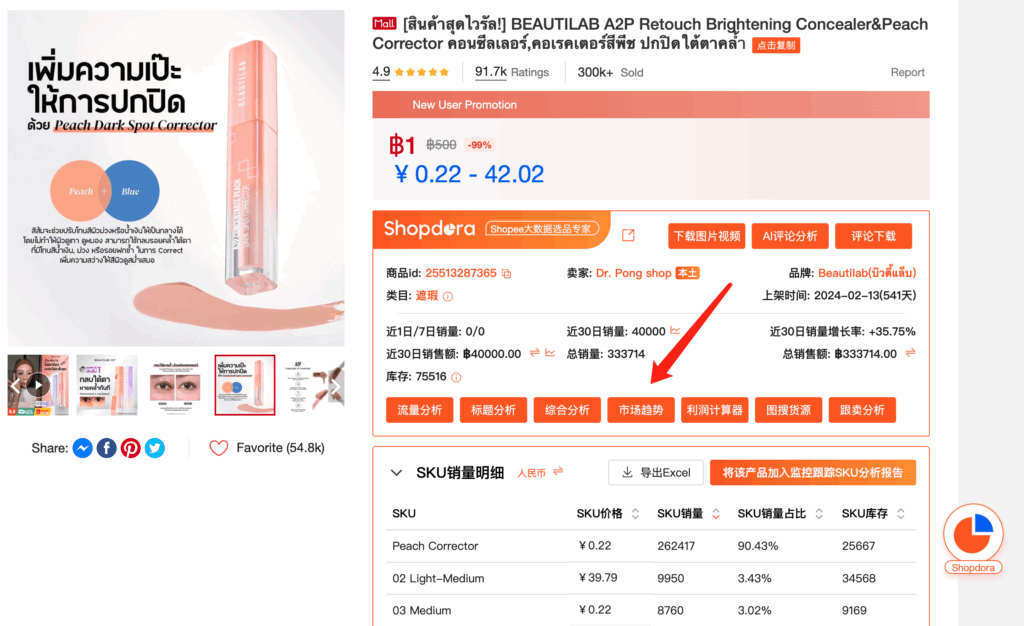Toggle Favorite heart for this product
The width and height of the screenshot is (1024, 626).
pyautogui.click(x=219, y=448)
